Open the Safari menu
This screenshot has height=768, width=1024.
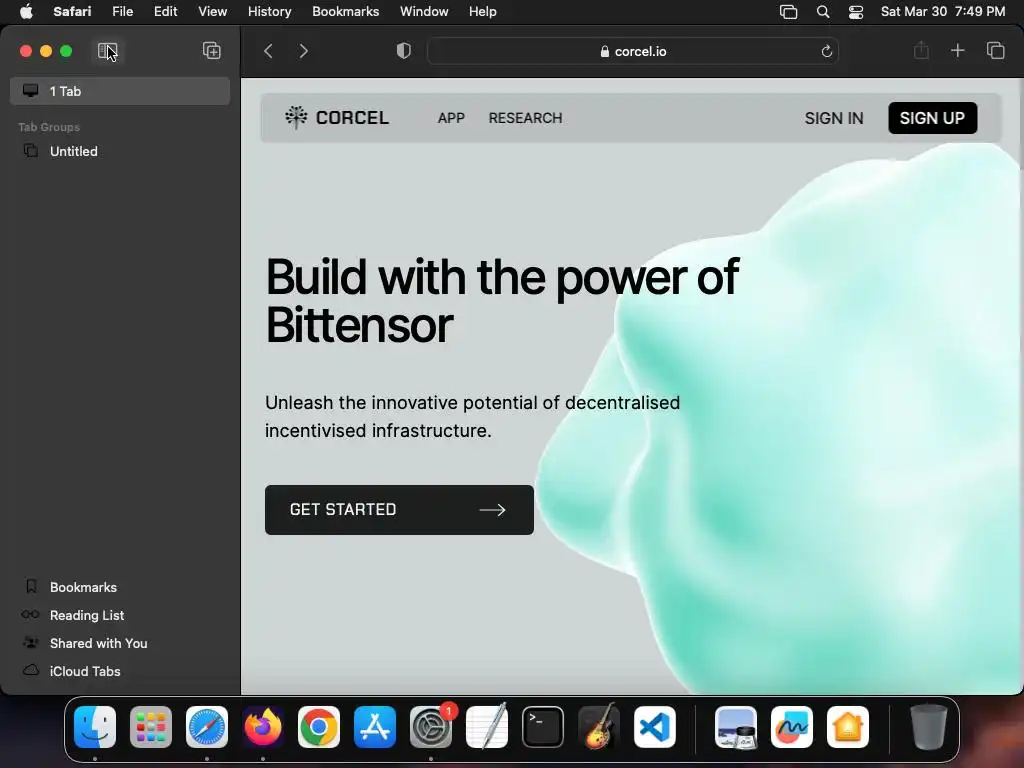coord(72,12)
